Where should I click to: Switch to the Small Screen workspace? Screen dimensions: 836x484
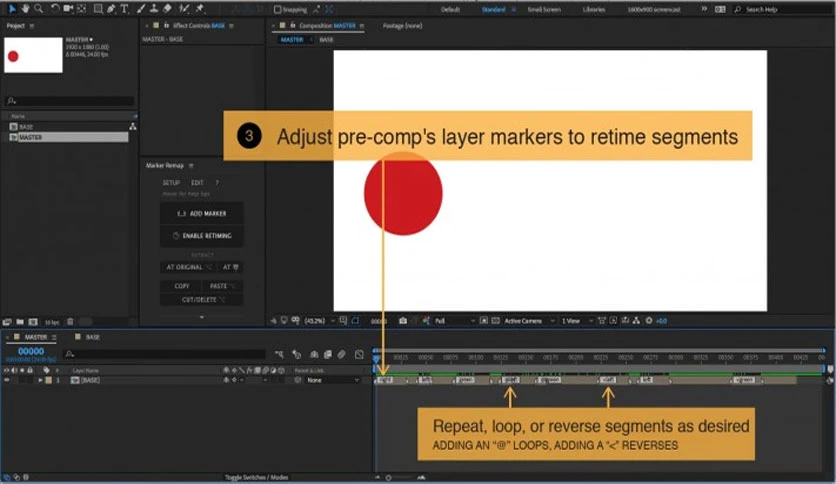click(x=544, y=10)
